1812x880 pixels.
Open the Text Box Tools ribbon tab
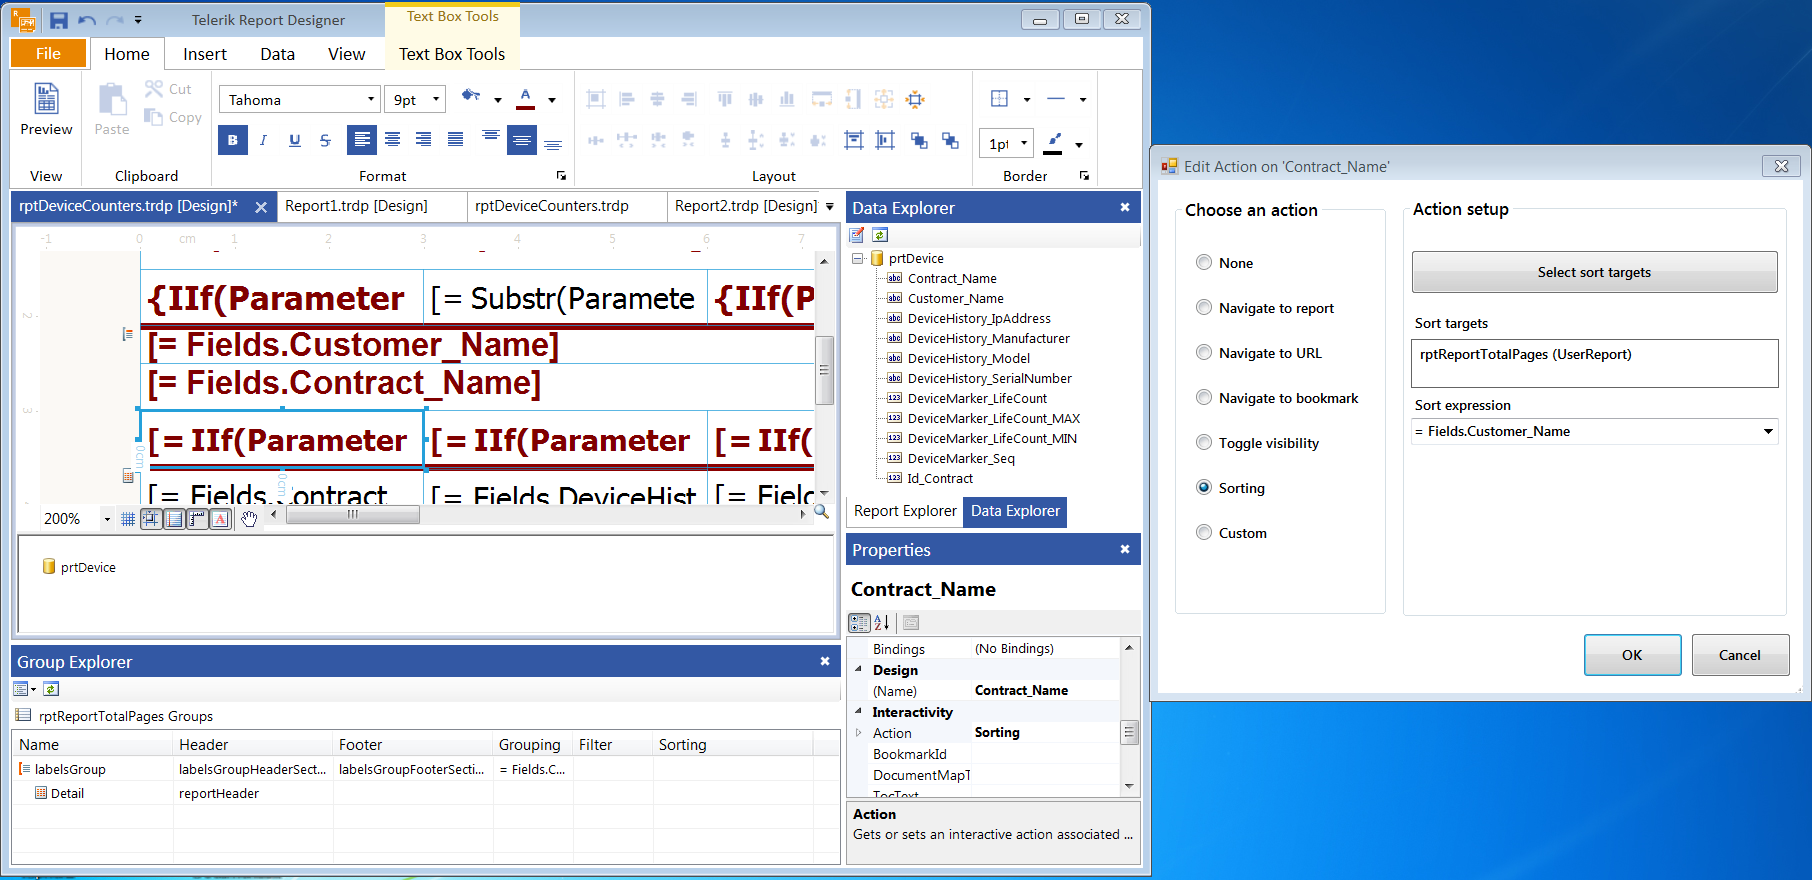point(452,54)
